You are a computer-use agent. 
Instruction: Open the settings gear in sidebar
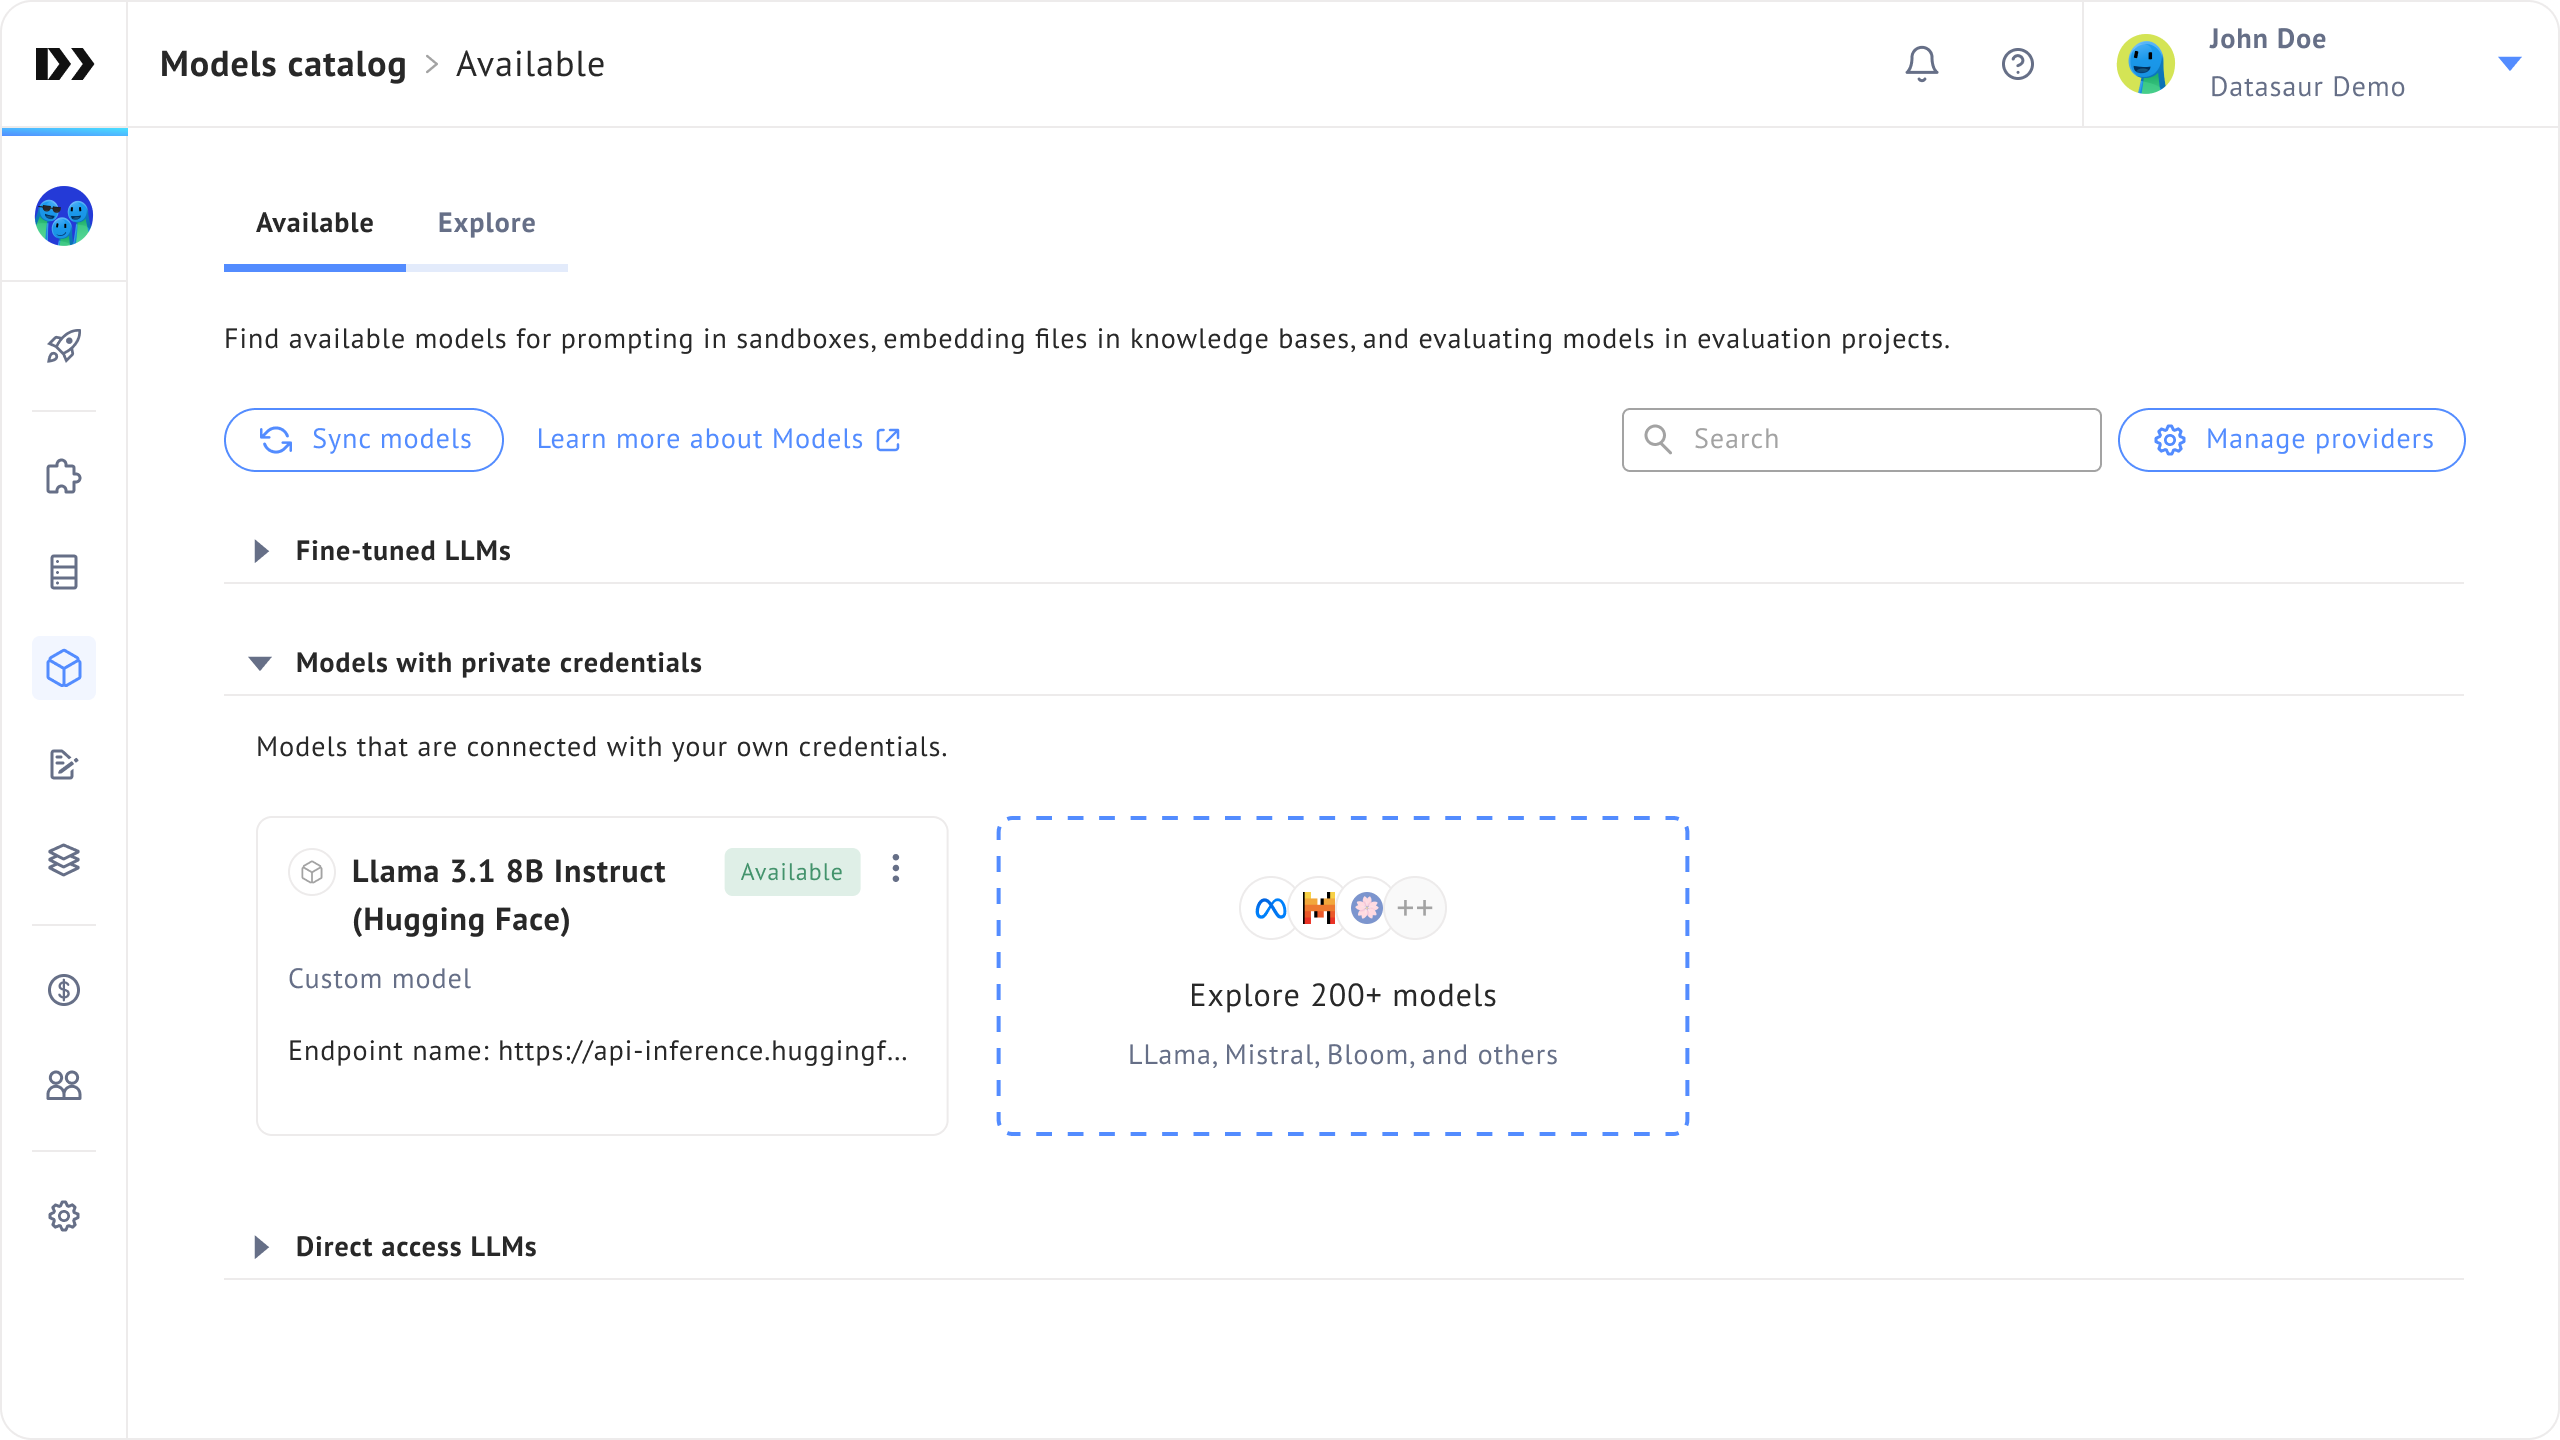[x=64, y=1216]
